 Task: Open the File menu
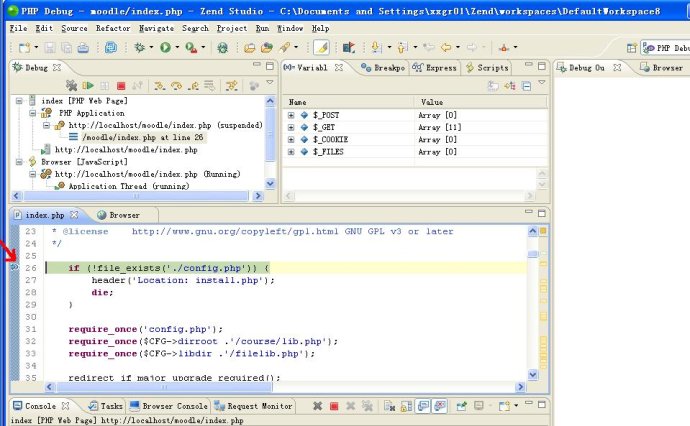click(18, 28)
